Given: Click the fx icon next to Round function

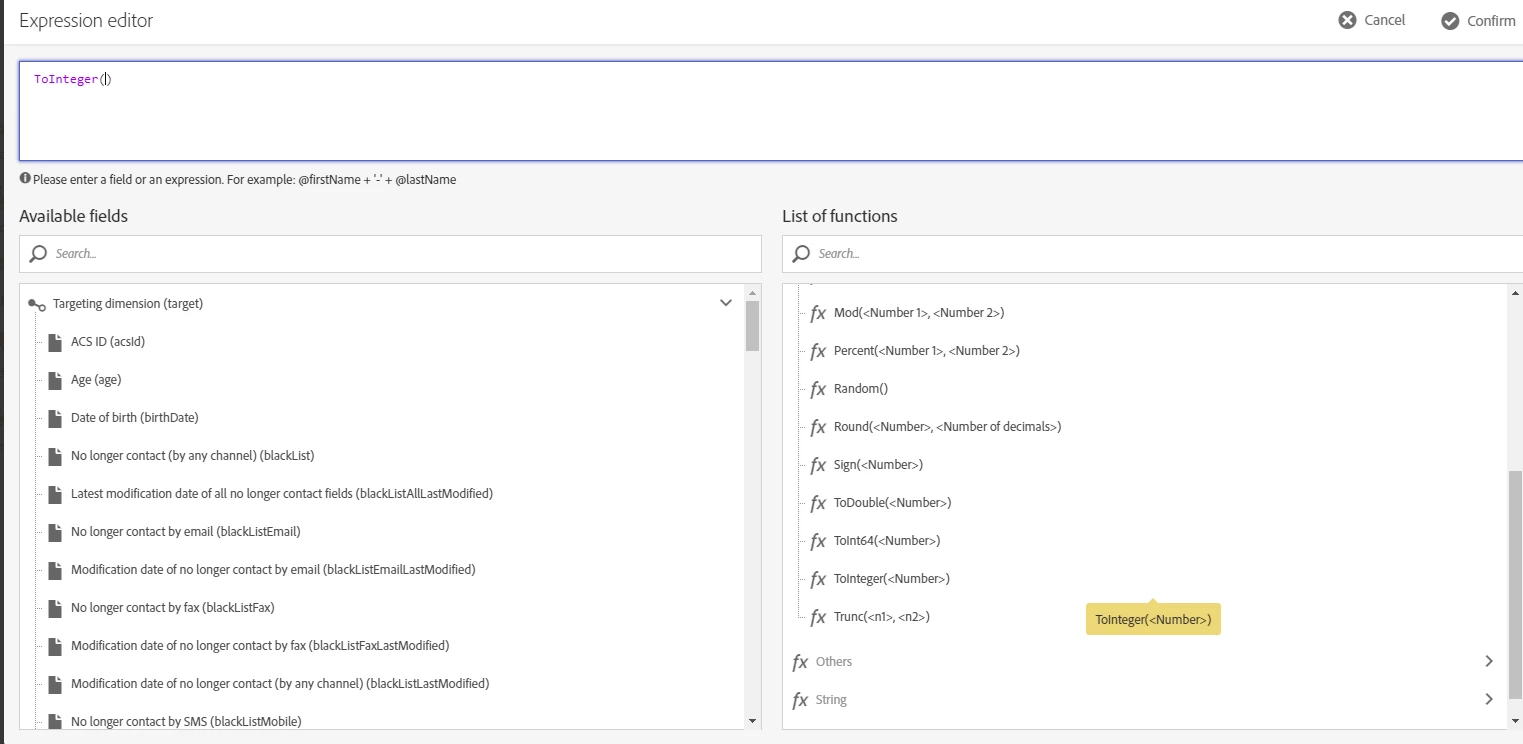Looking at the screenshot, I should [x=818, y=427].
